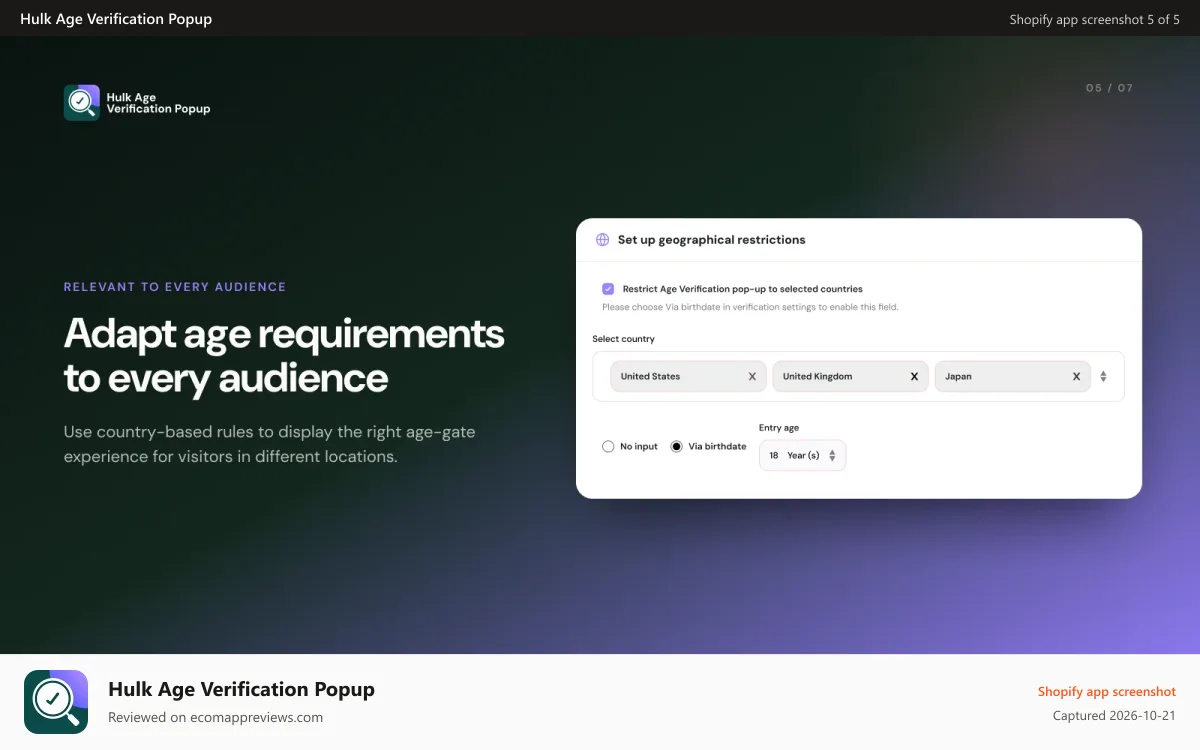Click the Adapt age requirements headline

pos(284,355)
